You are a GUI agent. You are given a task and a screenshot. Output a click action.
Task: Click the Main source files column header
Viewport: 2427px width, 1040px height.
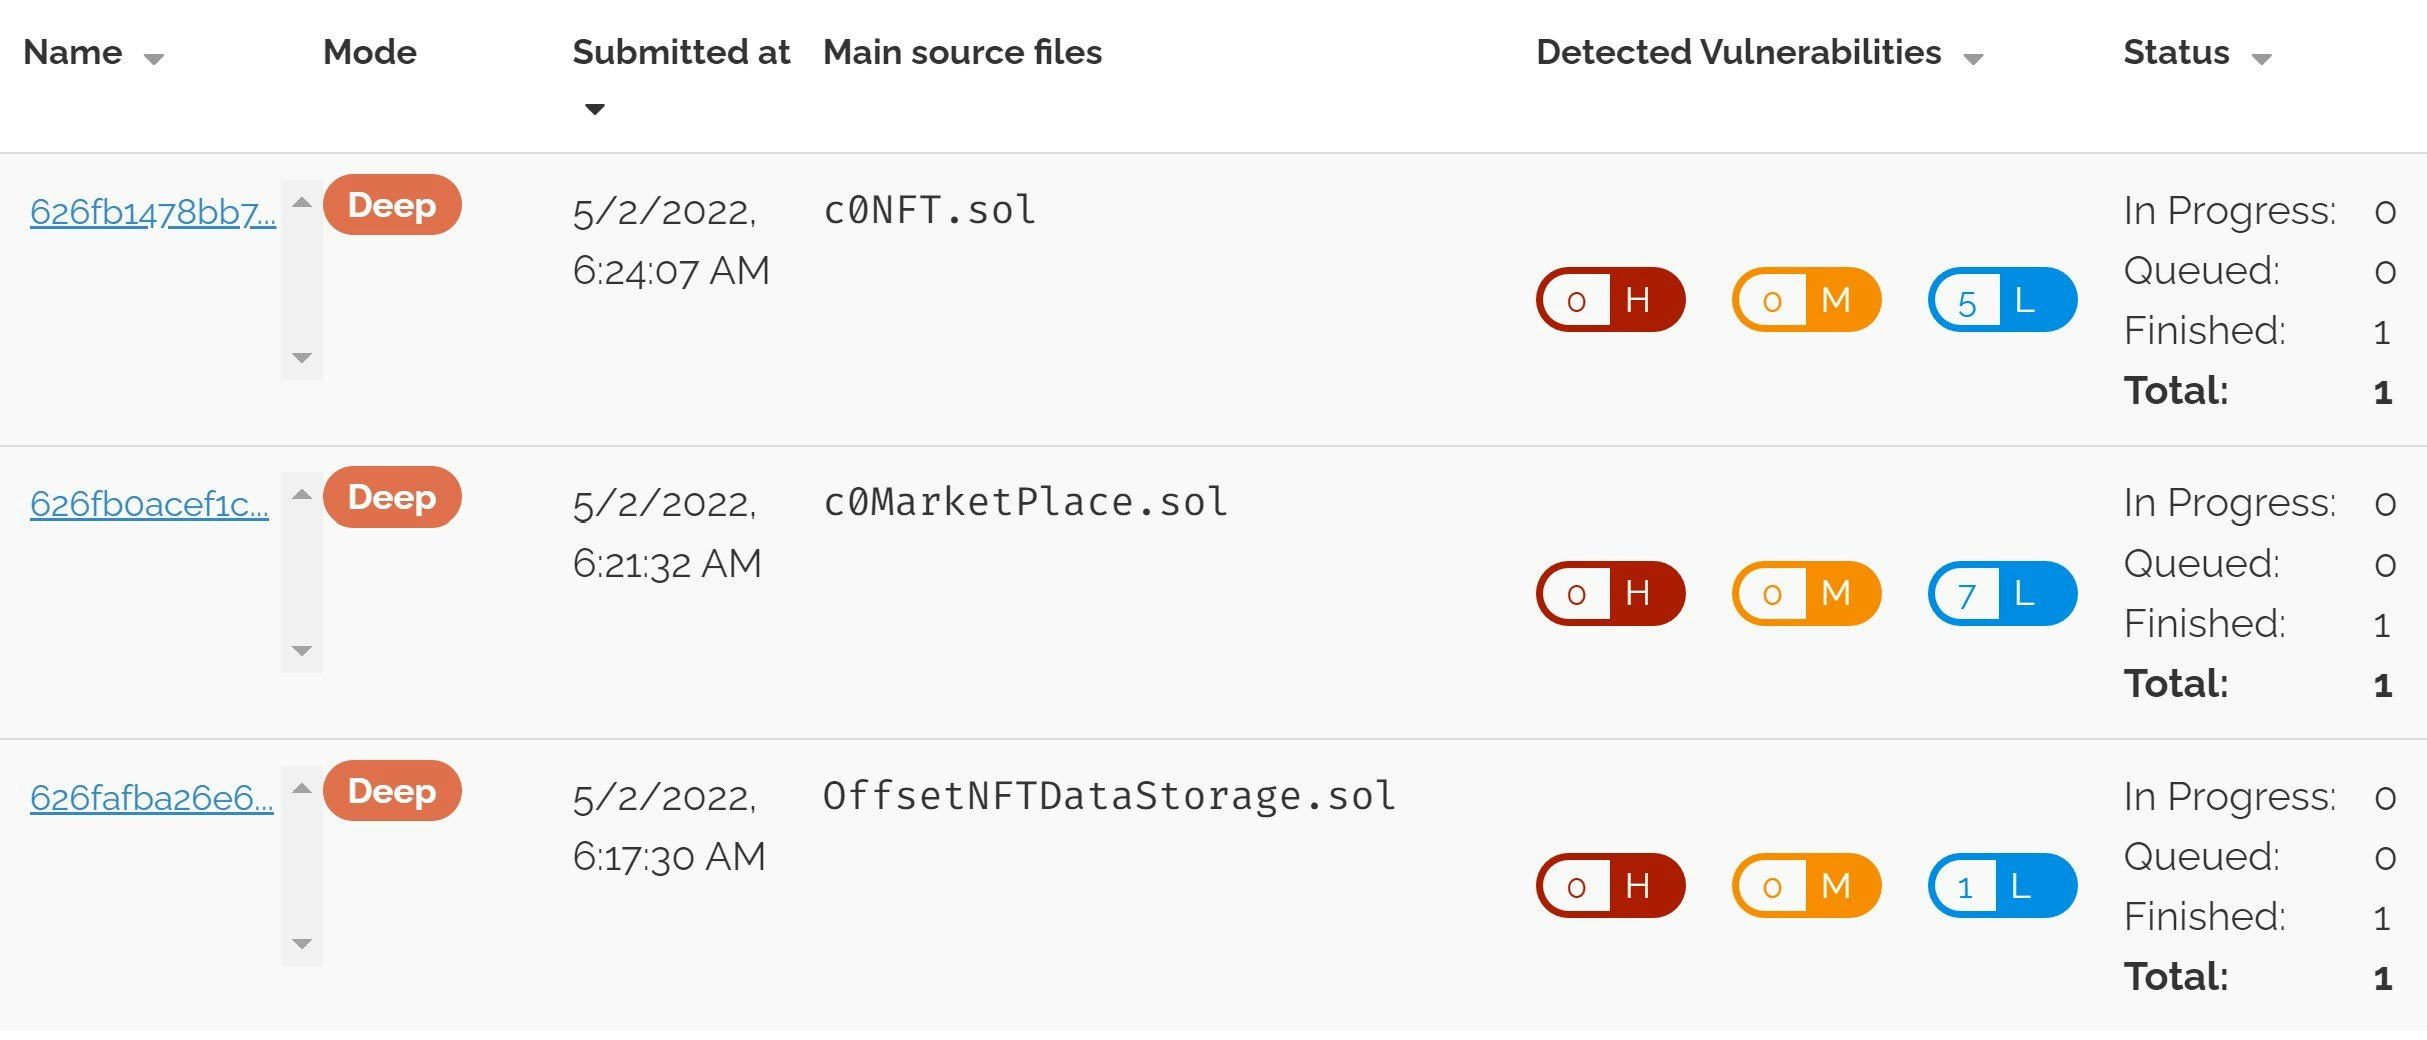pos(962,52)
